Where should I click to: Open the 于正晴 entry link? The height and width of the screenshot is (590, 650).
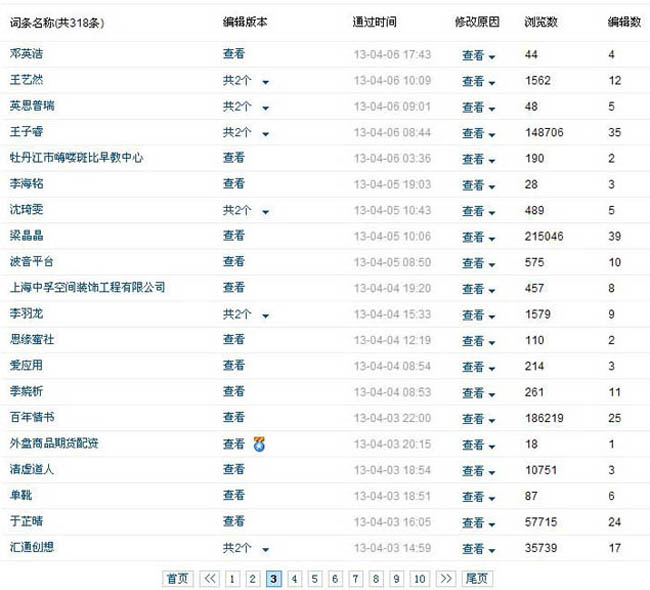[x=26, y=521]
